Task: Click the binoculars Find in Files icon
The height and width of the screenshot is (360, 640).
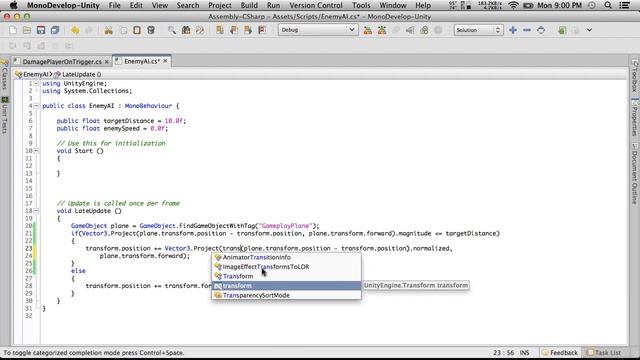Action: (186, 30)
